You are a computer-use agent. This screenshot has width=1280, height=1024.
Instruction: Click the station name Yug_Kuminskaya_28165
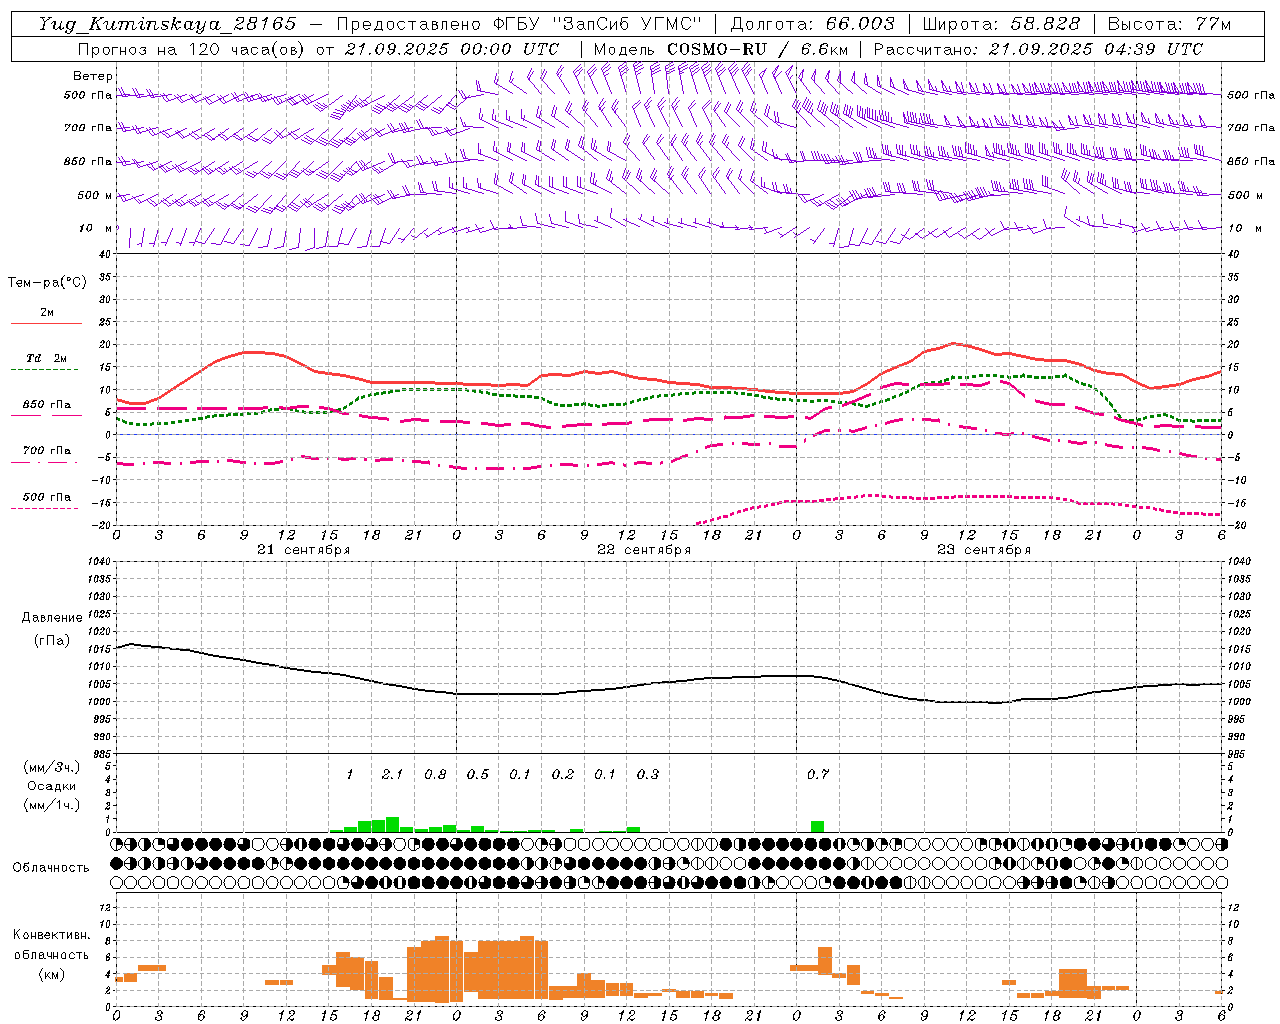pyautogui.click(x=168, y=24)
